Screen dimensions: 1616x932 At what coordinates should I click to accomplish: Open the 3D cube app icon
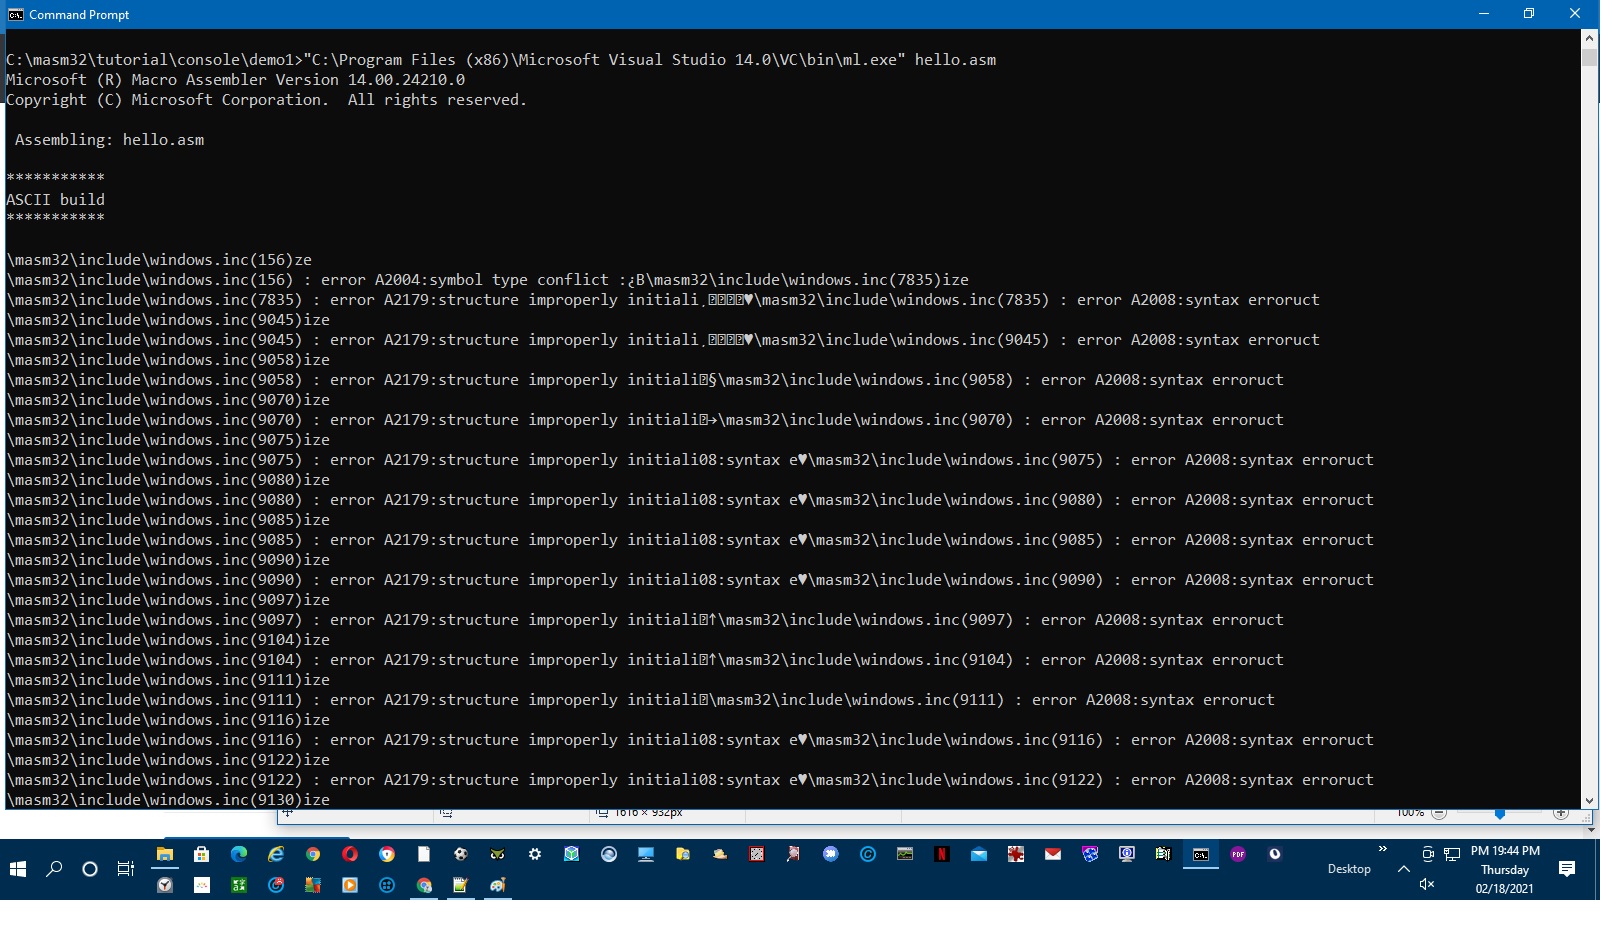pos(572,854)
